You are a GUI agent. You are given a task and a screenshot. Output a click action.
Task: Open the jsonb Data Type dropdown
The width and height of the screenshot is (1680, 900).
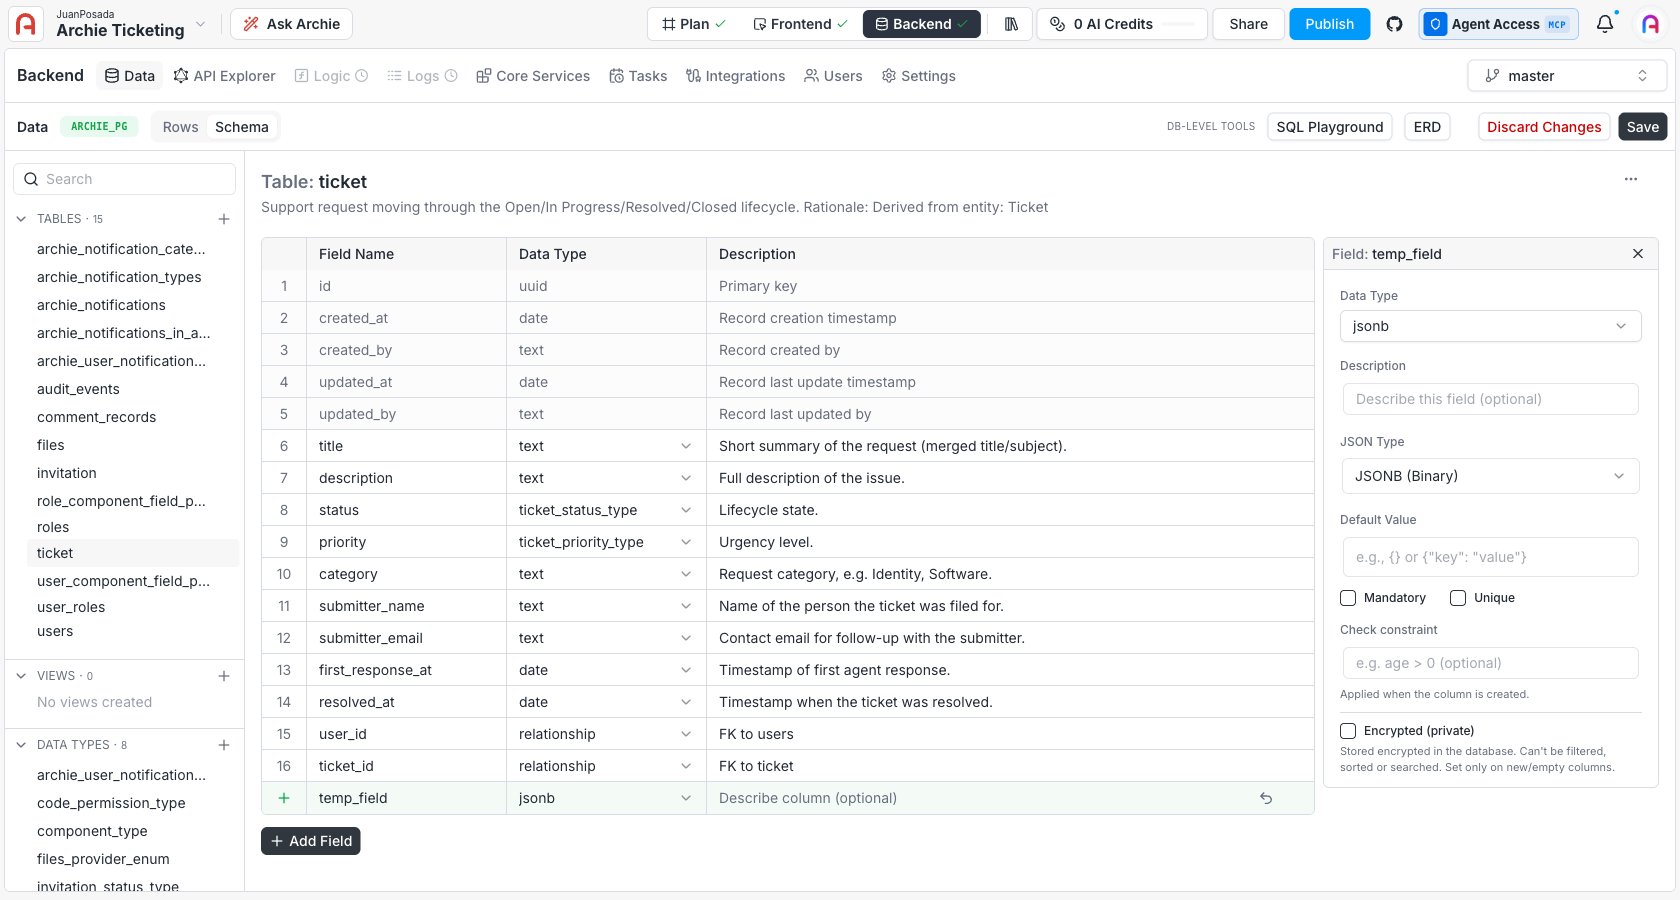(1490, 326)
